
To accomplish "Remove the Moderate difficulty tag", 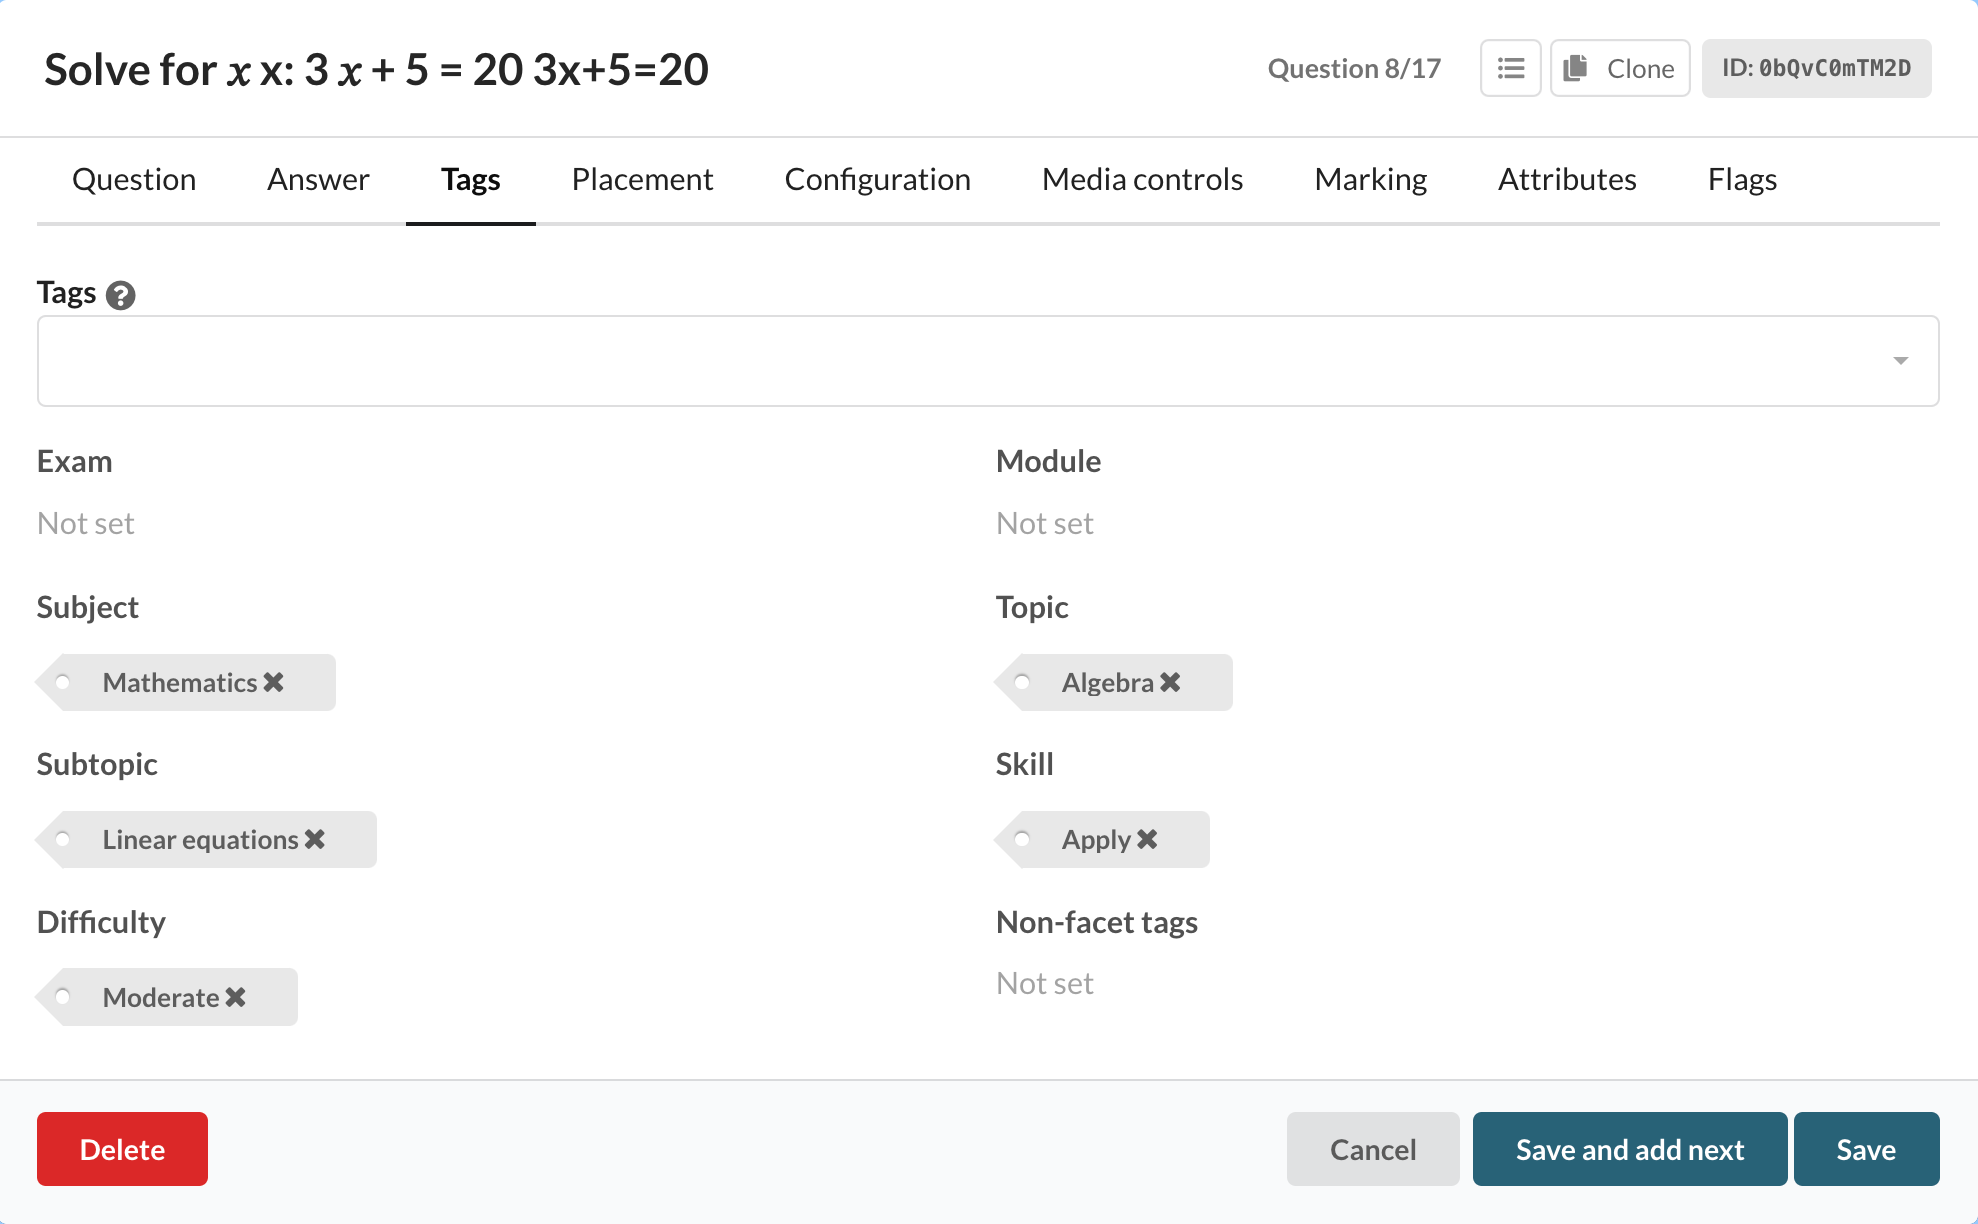I will tap(236, 997).
